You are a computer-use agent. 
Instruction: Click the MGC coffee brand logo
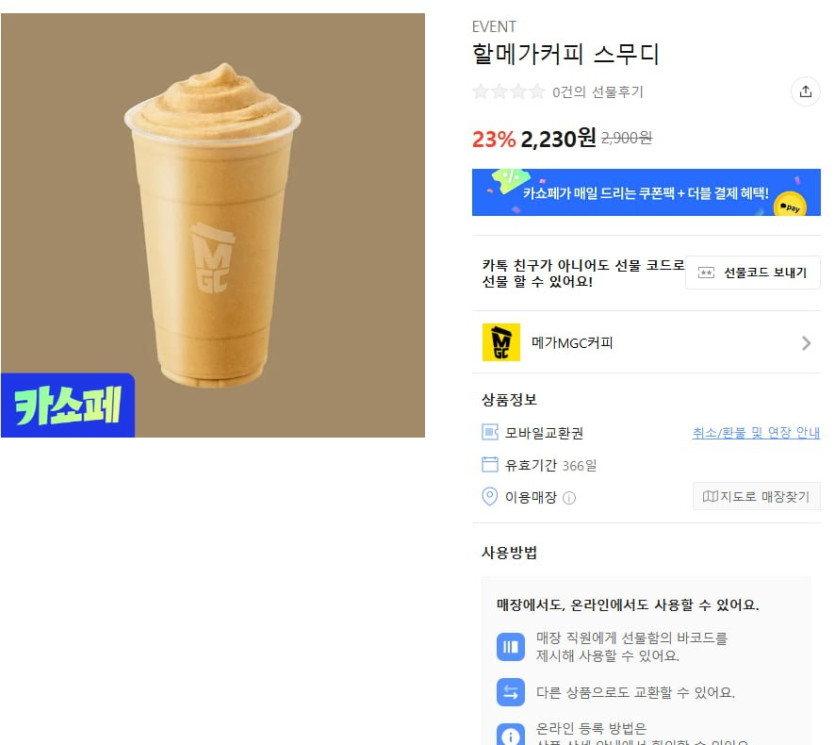coord(501,342)
